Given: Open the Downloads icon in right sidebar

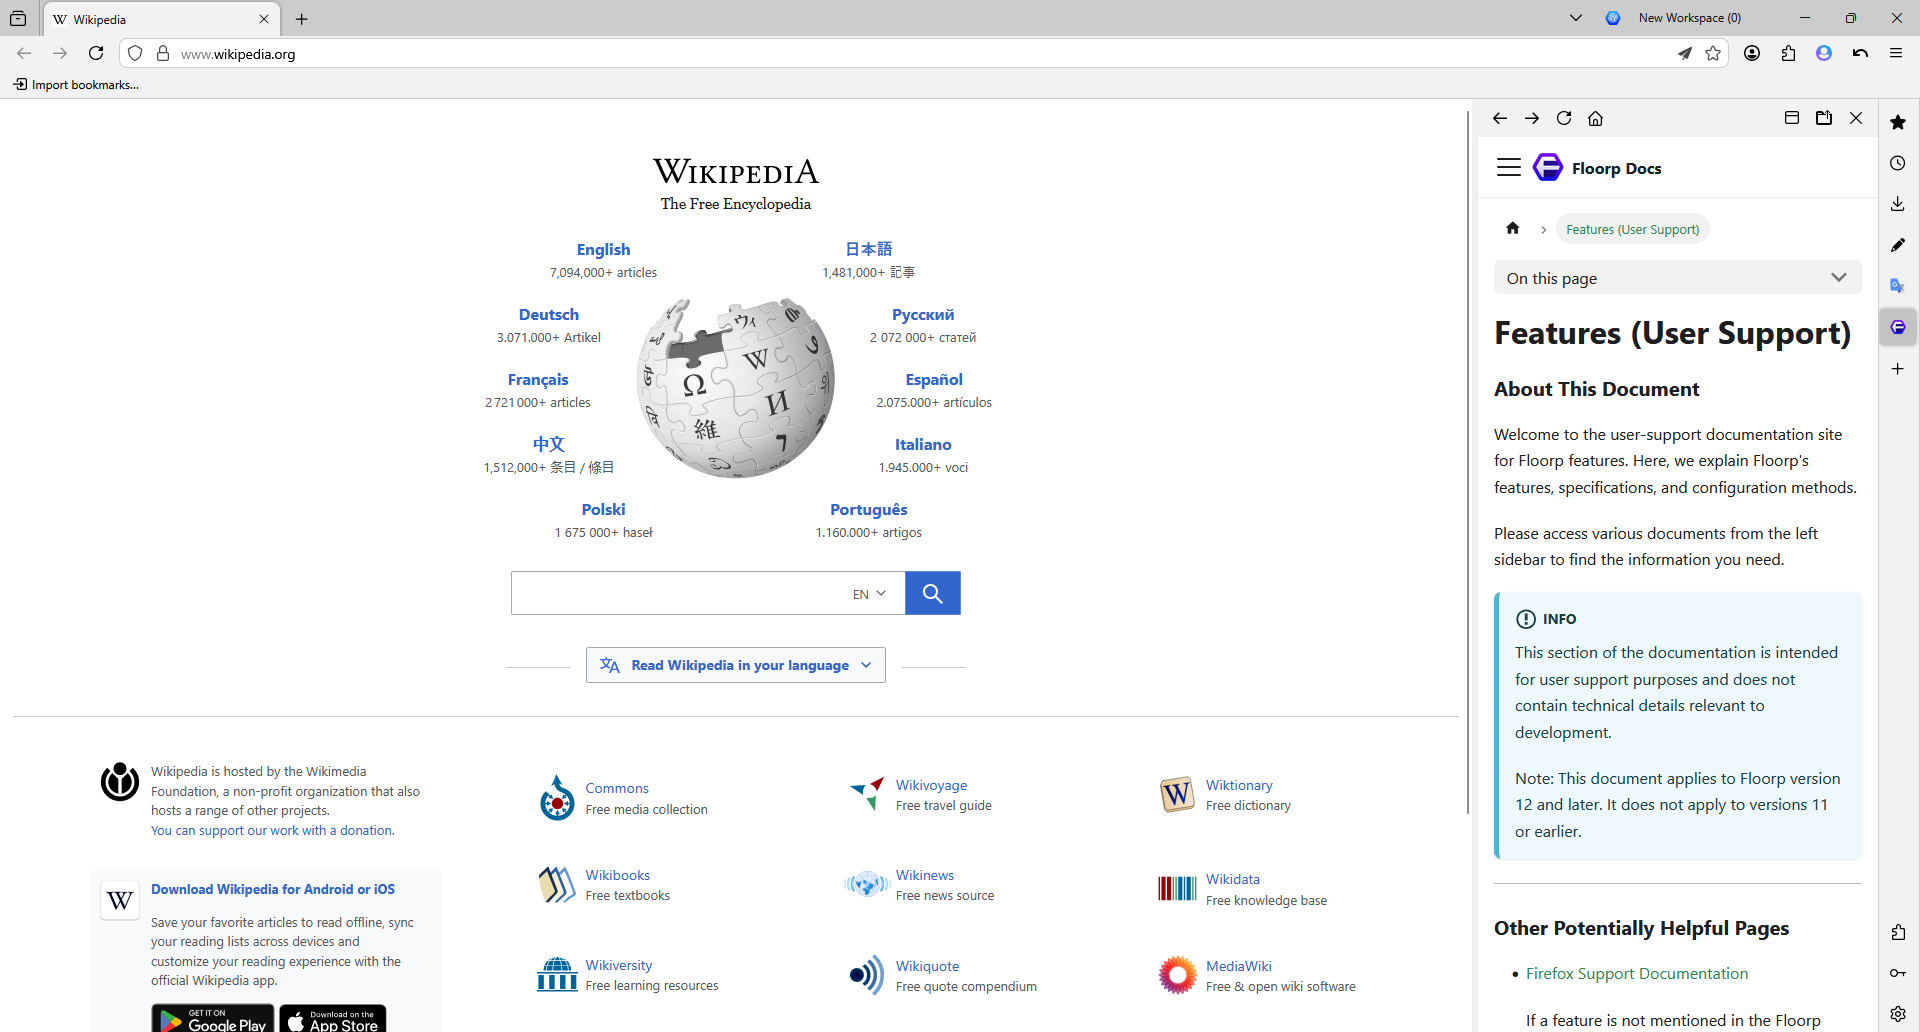Looking at the screenshot, I should pyautogui.click(x=1898, y=204).
